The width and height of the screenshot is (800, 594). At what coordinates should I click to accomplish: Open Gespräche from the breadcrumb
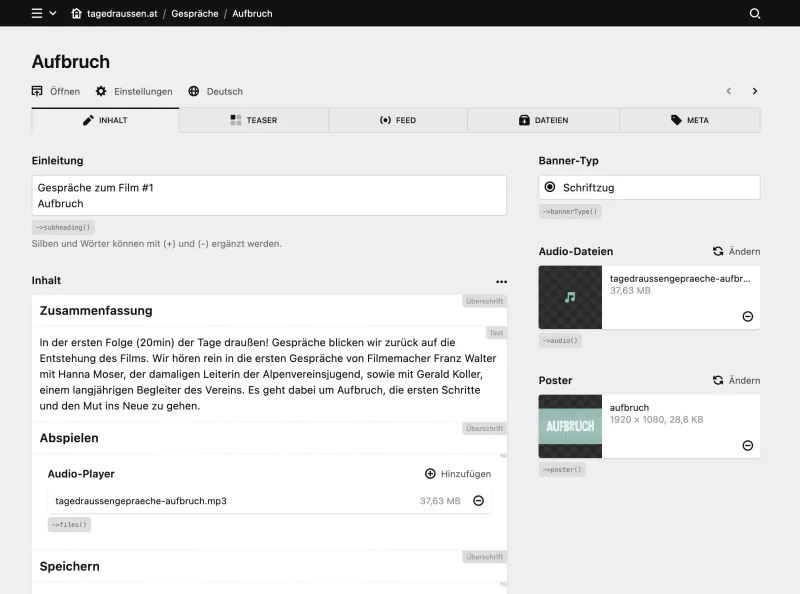click(x=196, y=14)
